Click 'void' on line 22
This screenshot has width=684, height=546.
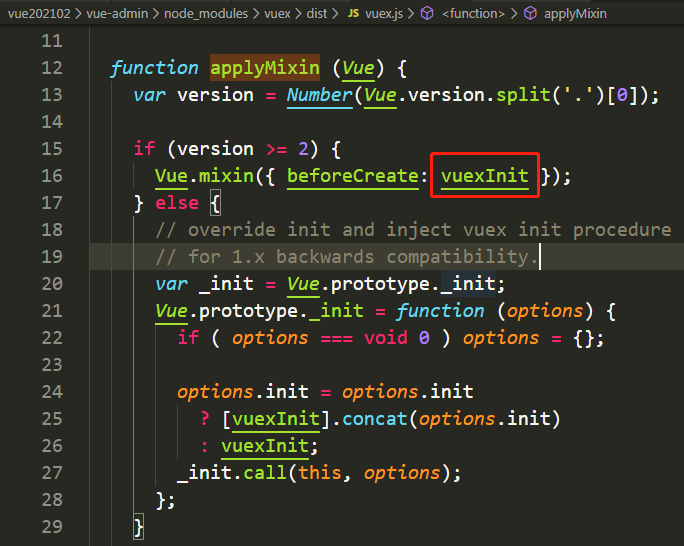(386, 338)
